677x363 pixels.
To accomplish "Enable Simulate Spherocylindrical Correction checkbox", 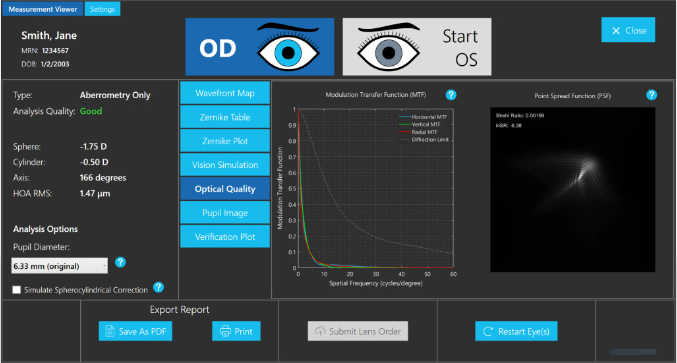I will click(16, 290).
